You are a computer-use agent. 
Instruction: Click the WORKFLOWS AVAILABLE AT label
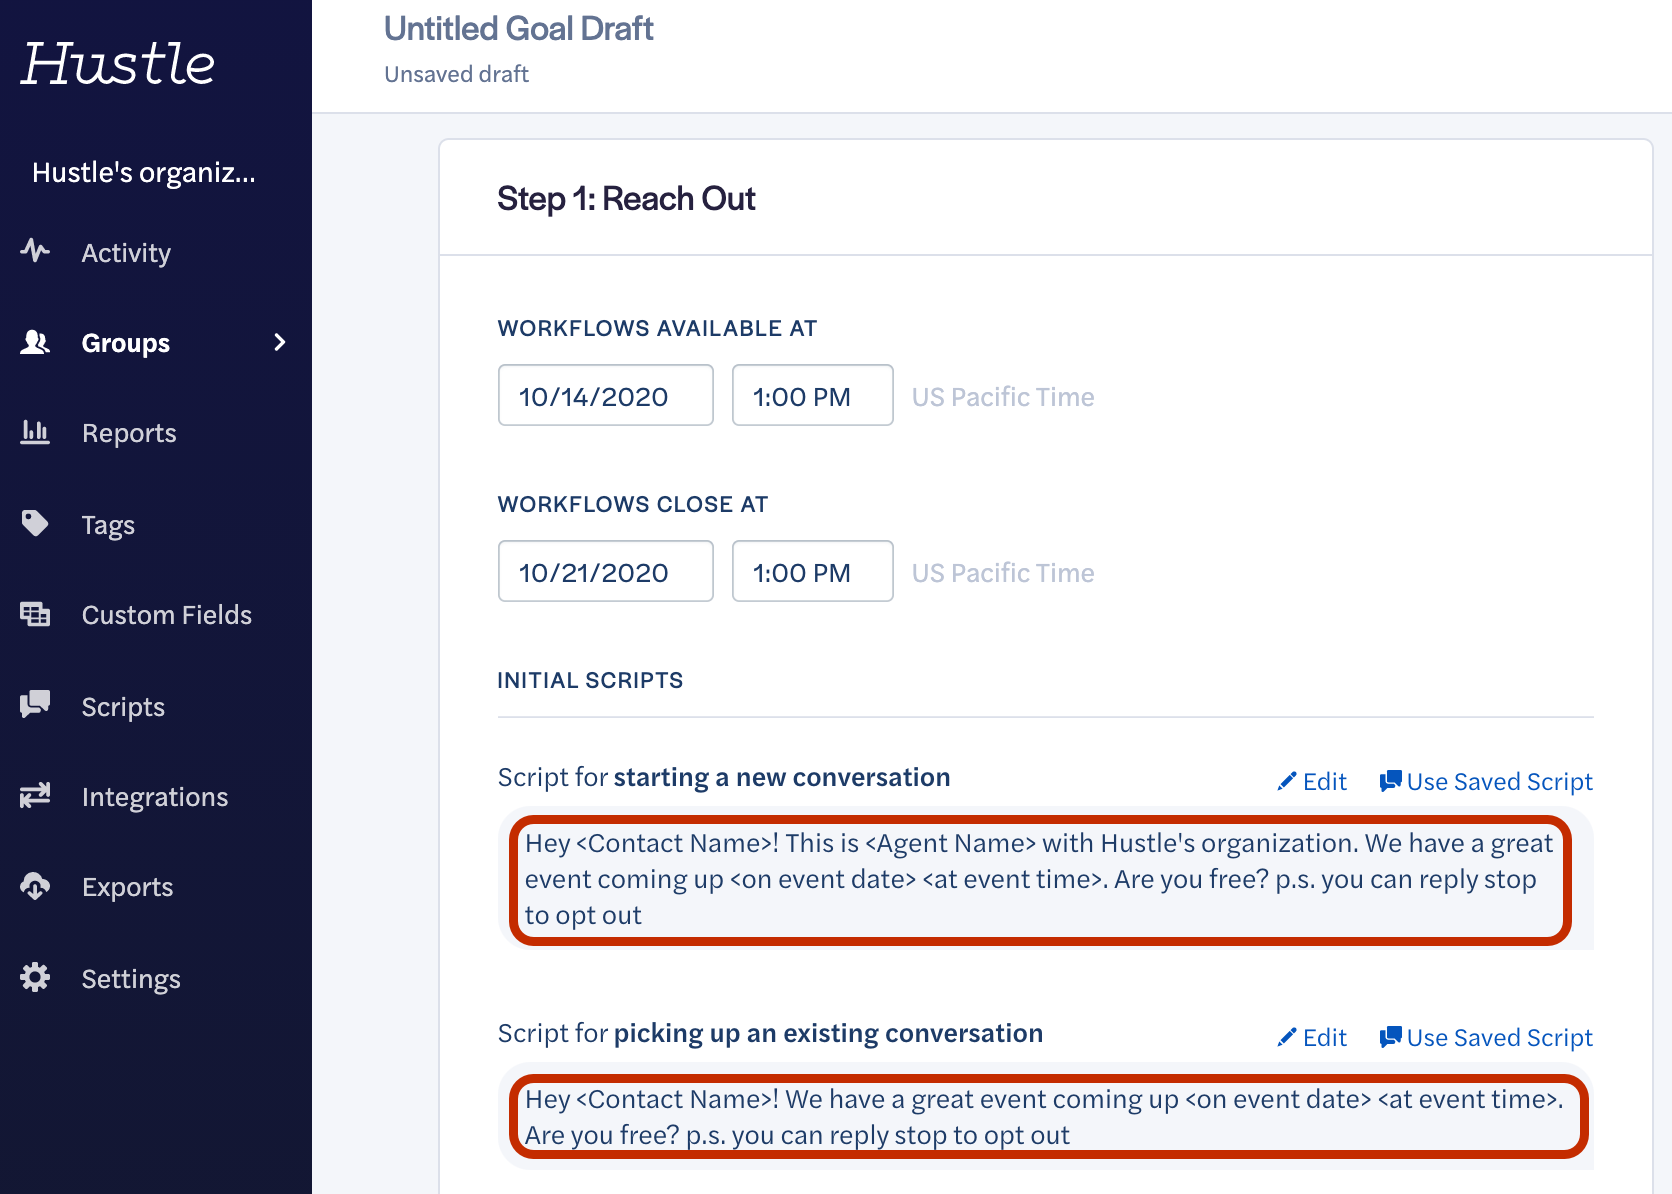[657, 328]
